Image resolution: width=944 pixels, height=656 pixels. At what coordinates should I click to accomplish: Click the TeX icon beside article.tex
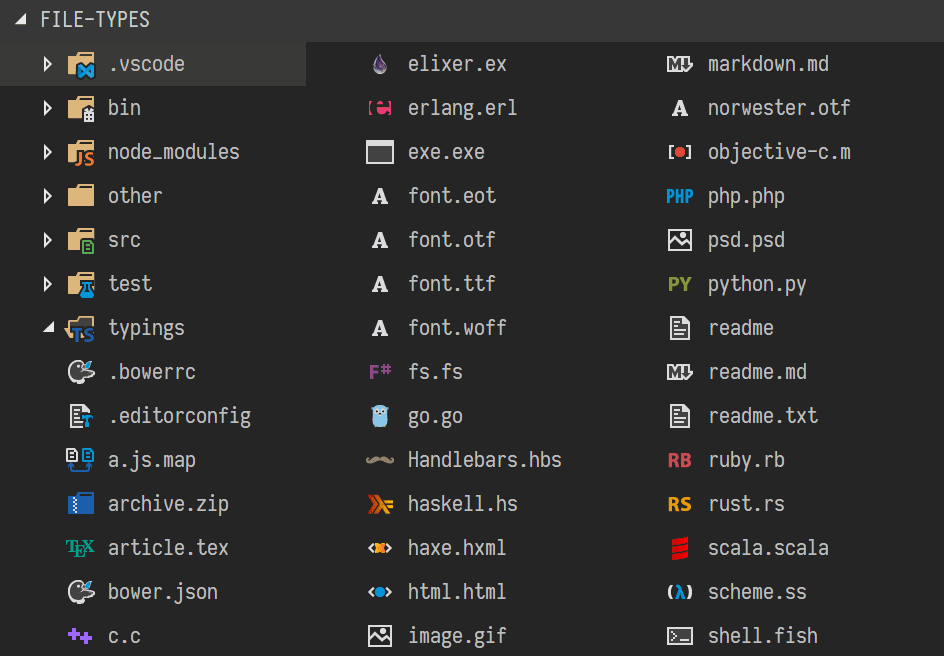pos(80,547)
